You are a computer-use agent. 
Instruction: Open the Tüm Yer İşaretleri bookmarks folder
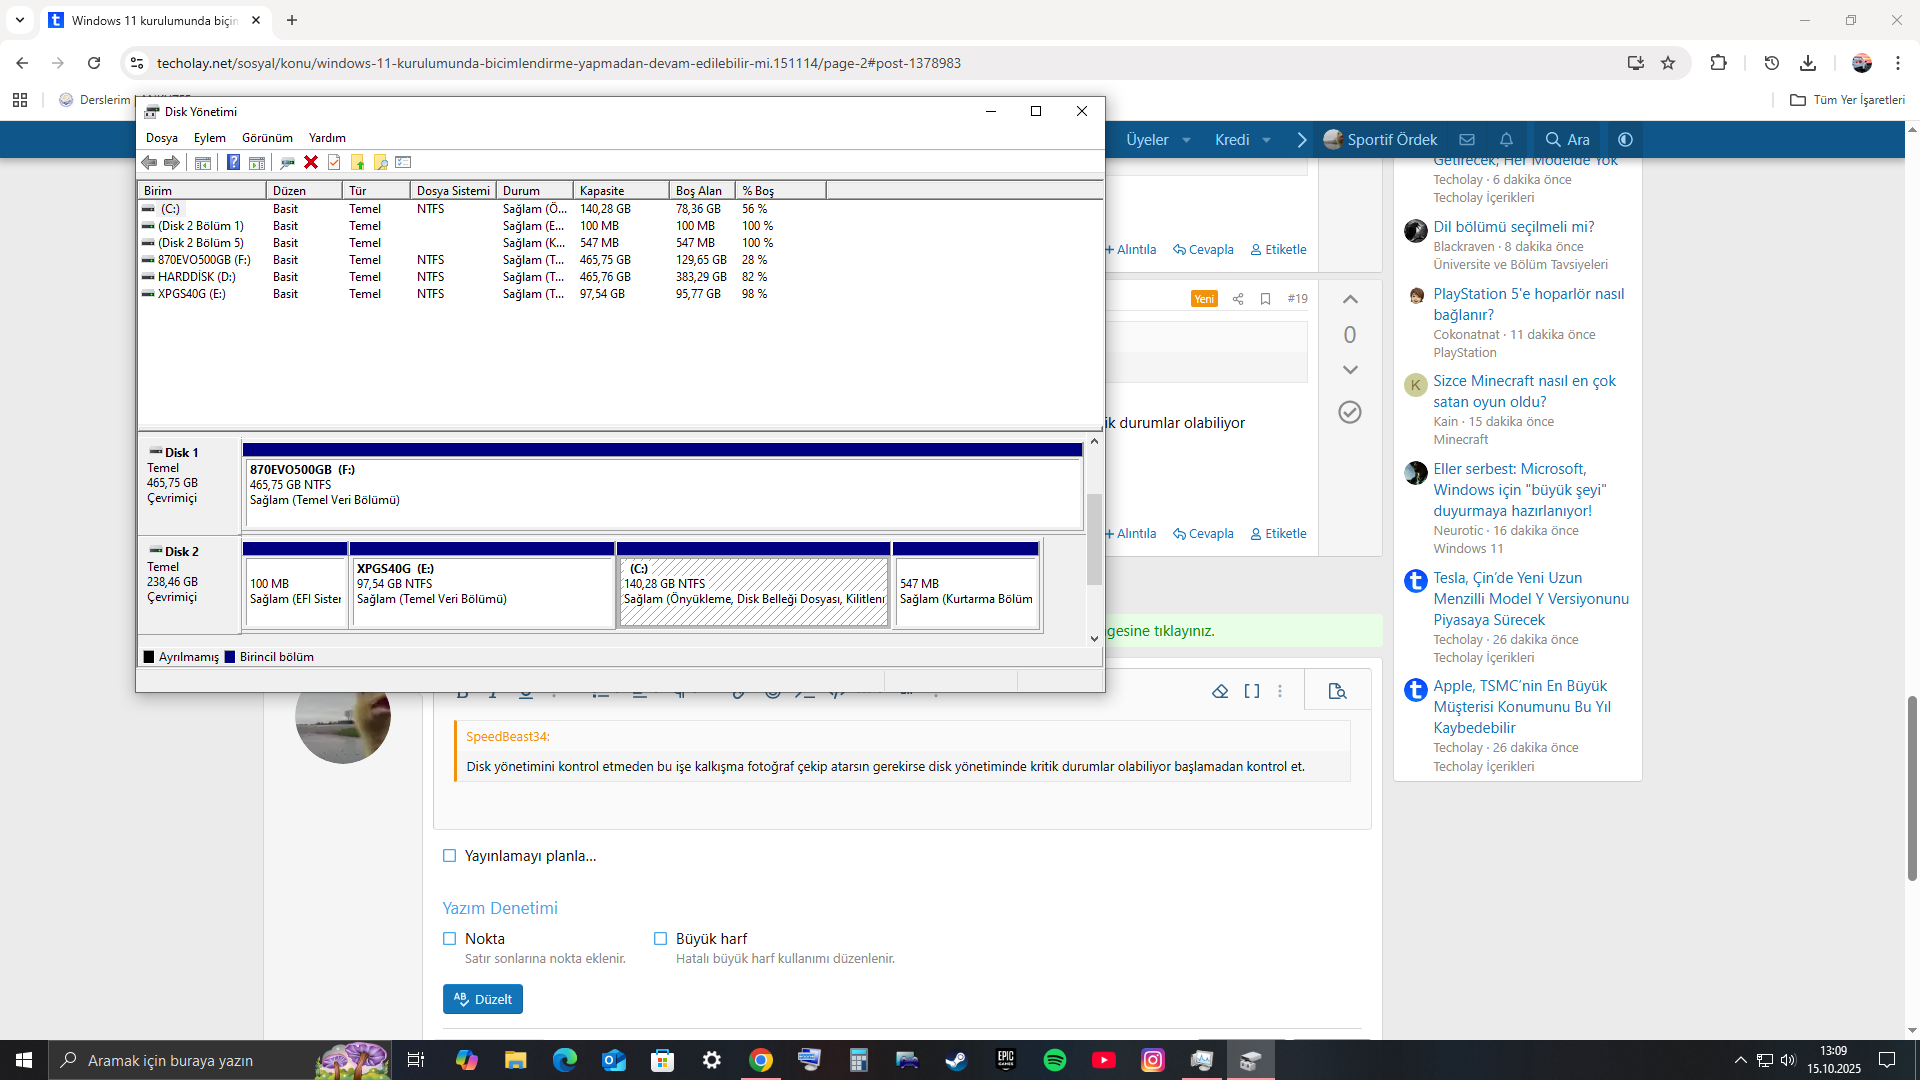(x=1847, y=100)
